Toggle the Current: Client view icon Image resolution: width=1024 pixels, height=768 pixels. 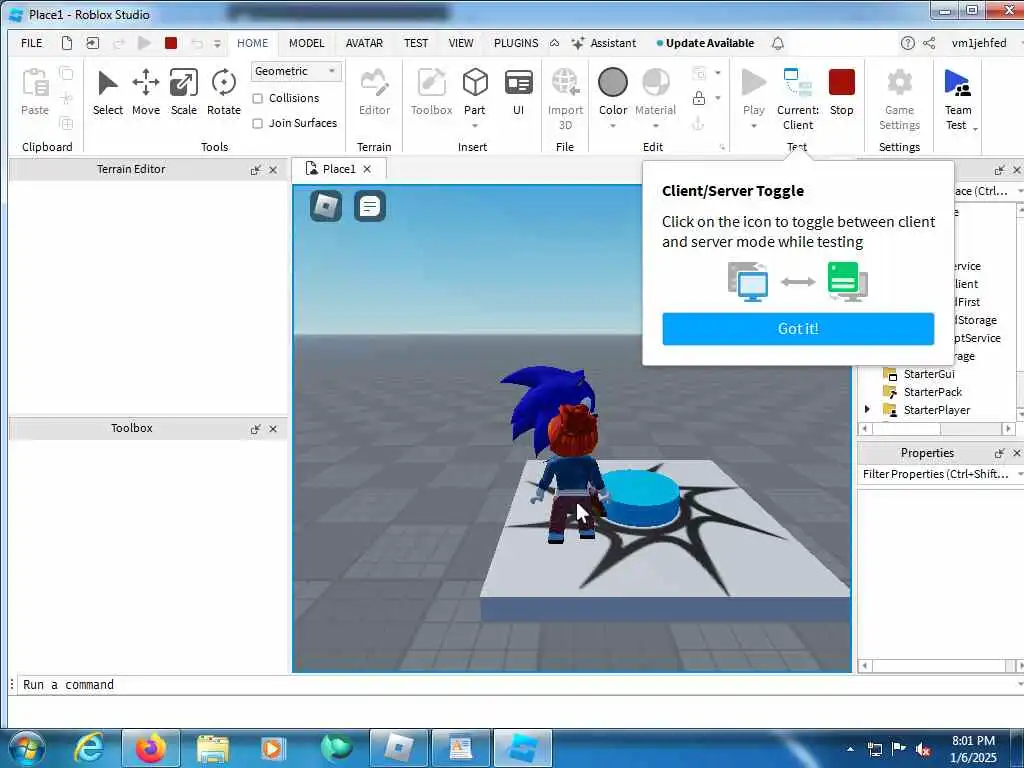(x=797, y=83)
